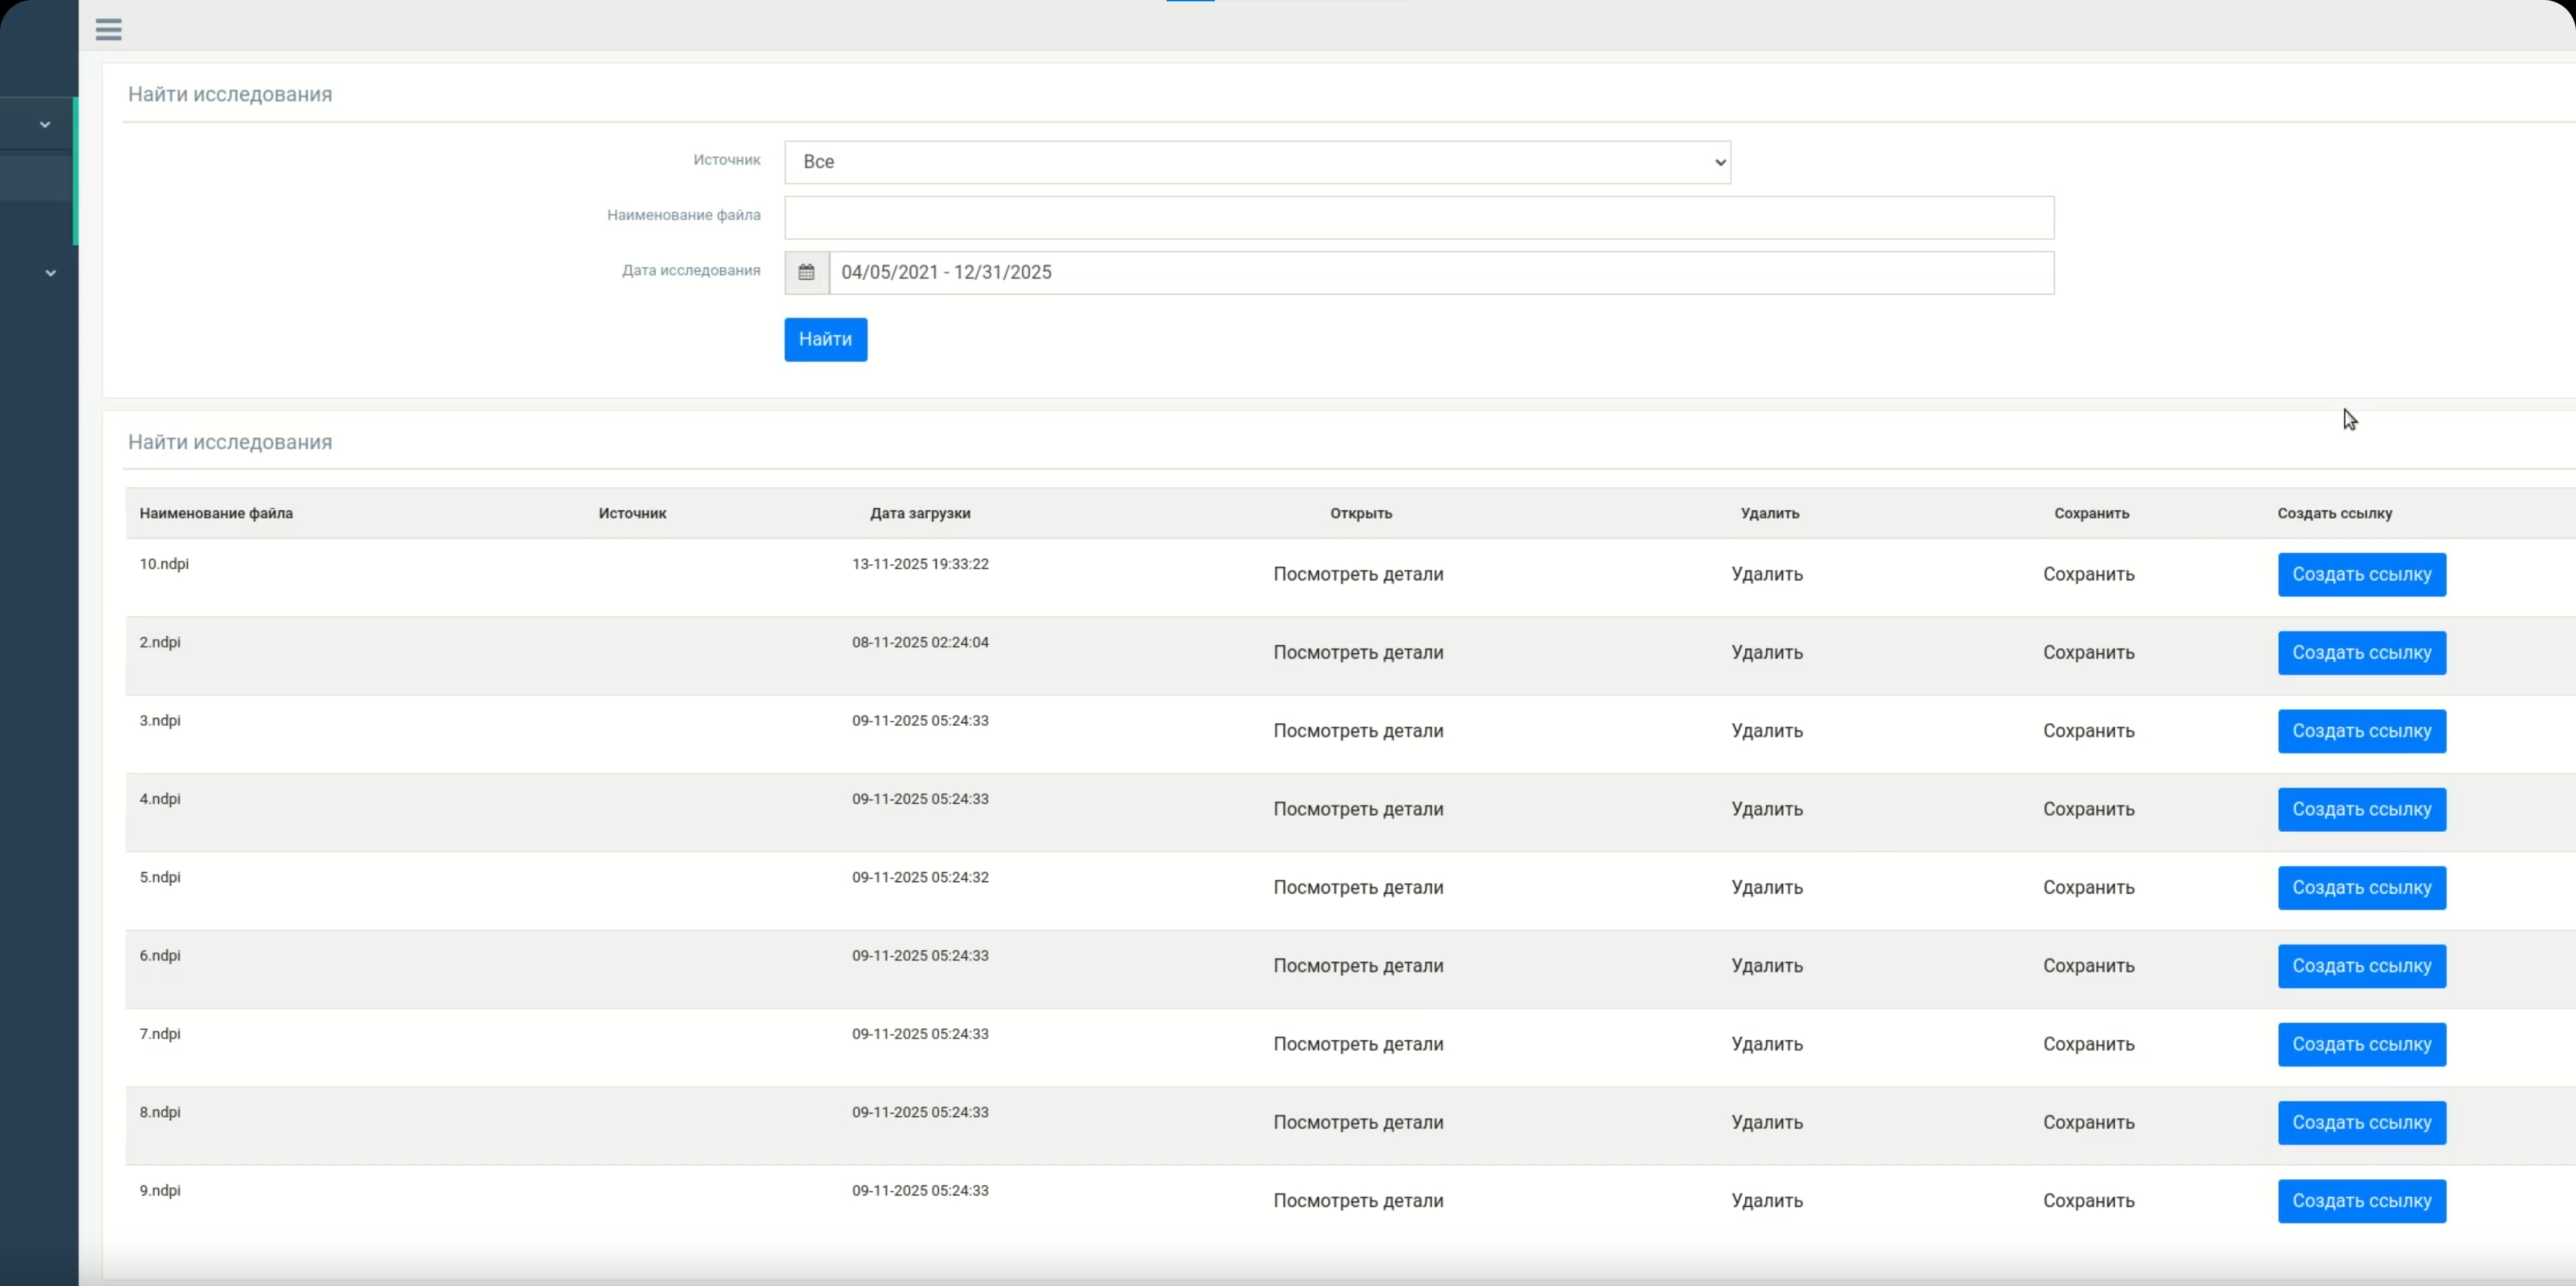Delete the 3.ndpi file
Screen dimensions: 2576x1286
(x=1767, y=731)
